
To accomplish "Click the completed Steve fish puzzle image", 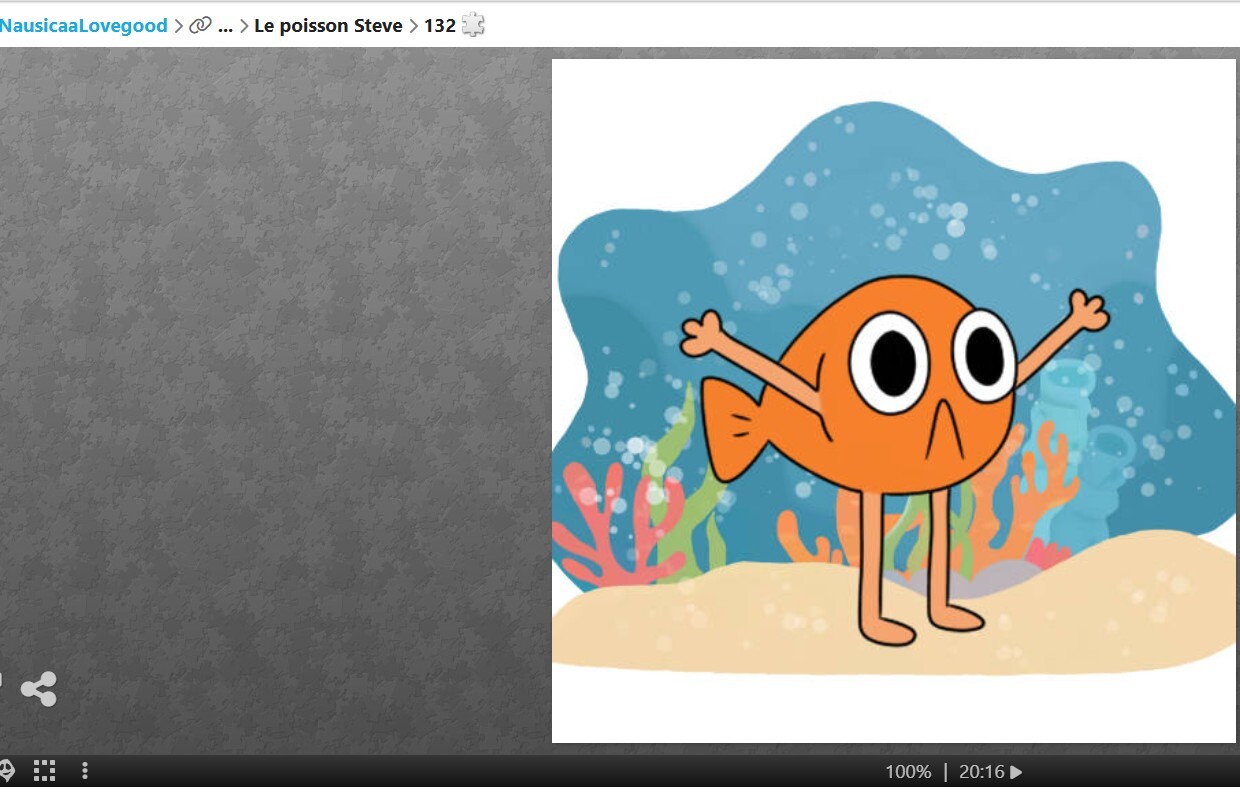I will 894,401.
